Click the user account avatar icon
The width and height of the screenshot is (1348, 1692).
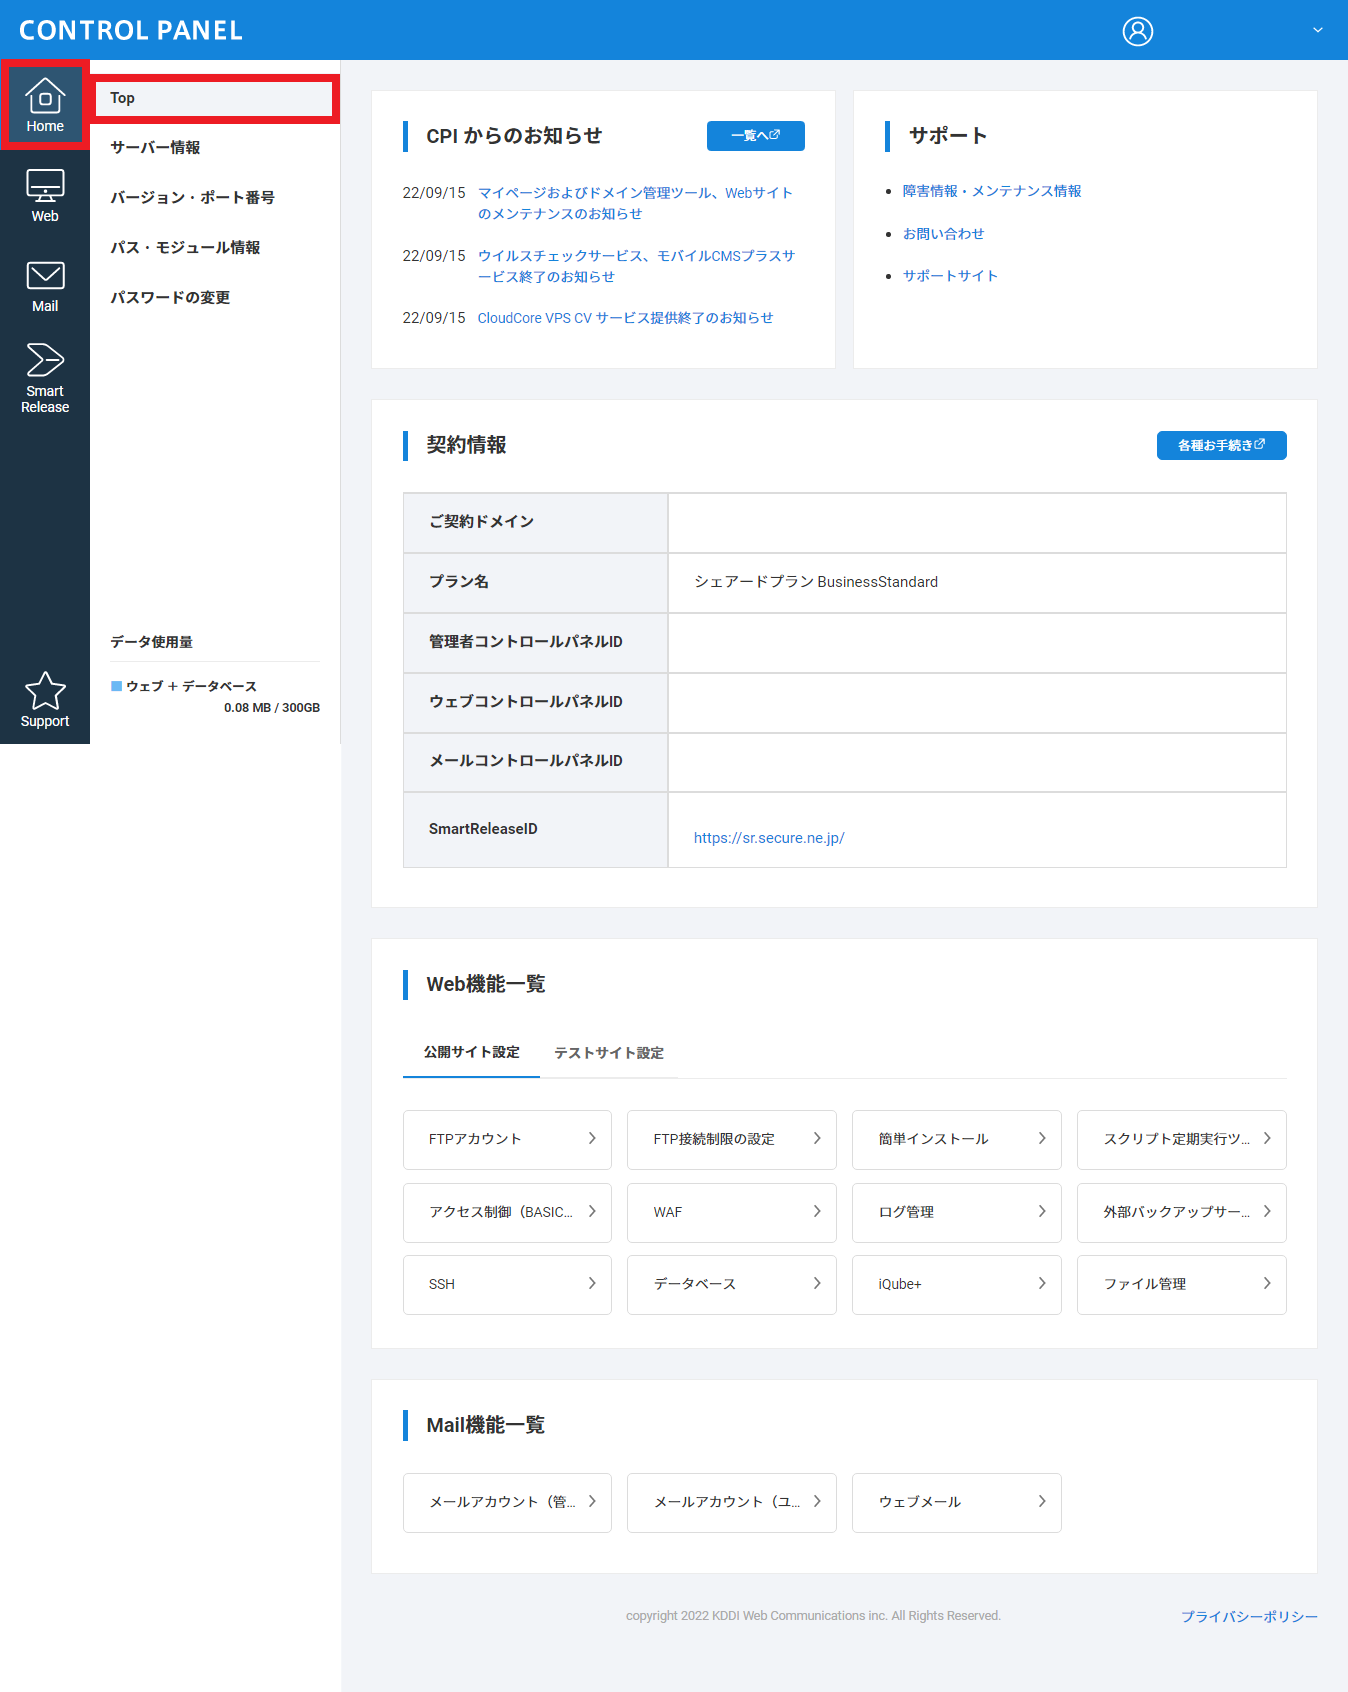pyautogui.click(x=1137, y=31)
